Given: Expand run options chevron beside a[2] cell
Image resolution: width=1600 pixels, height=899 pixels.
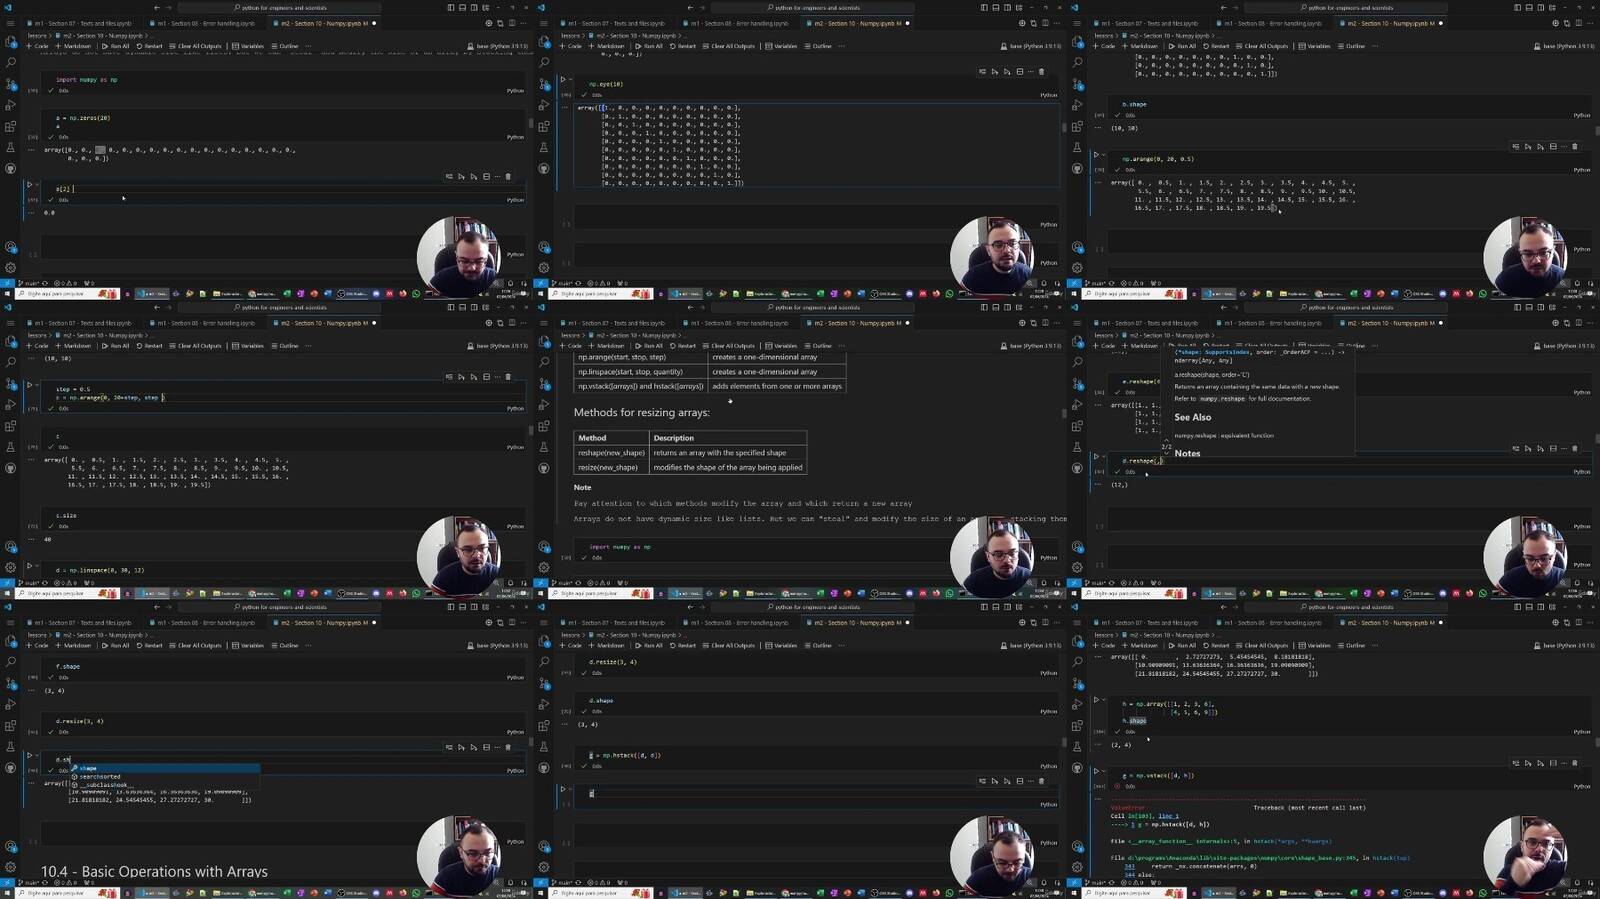Looking at the screenshot, I should click(38, 185).
